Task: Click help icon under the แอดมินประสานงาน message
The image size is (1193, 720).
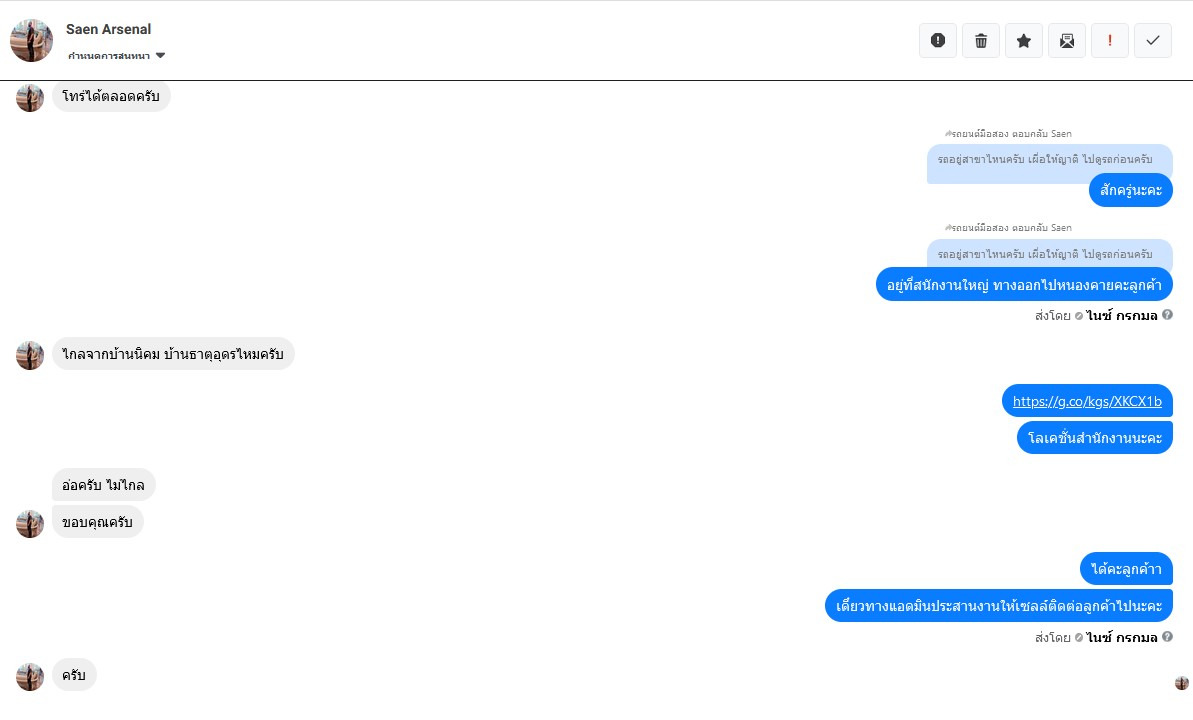Action: (x=1167, y=637)
